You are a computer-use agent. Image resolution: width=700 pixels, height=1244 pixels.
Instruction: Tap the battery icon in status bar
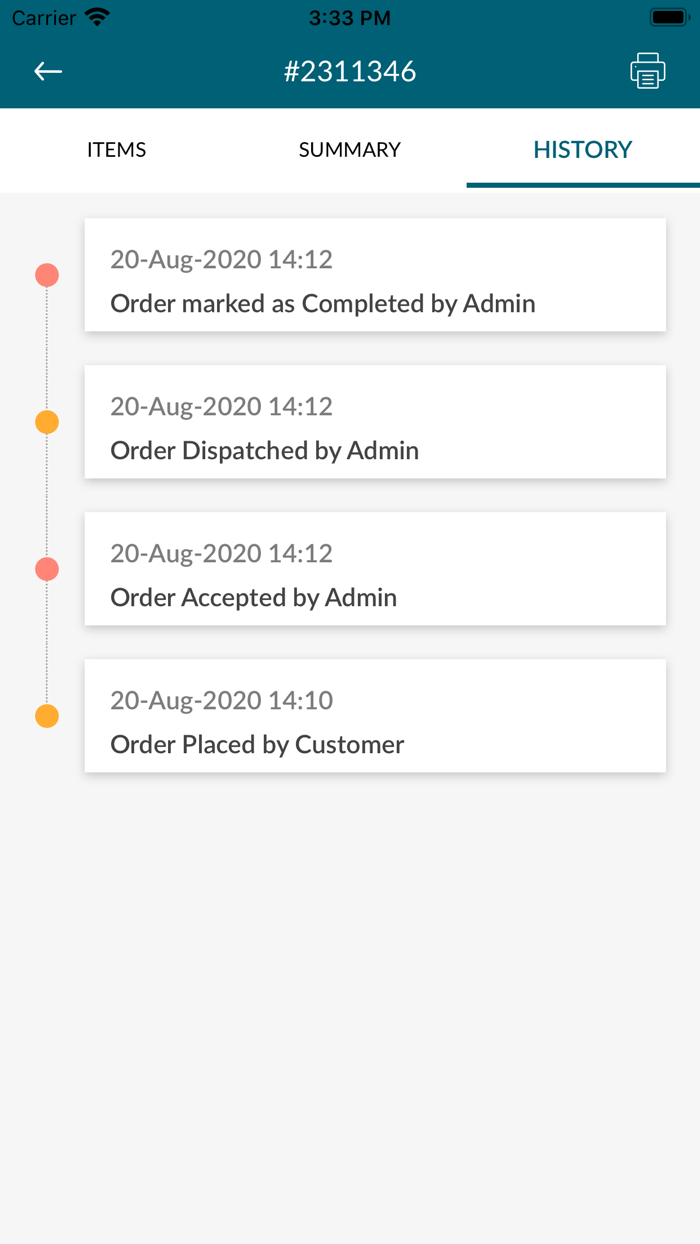tap(667, 17)
